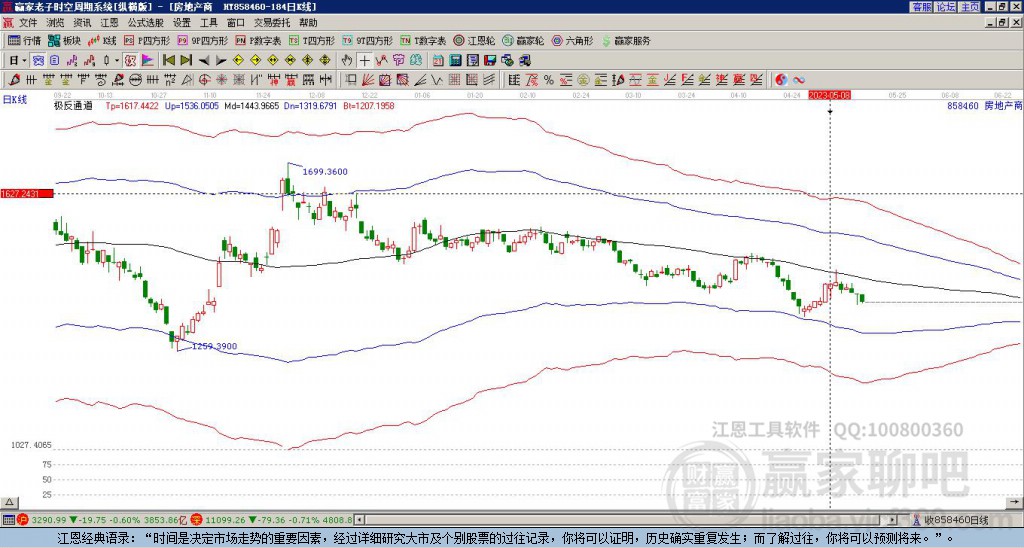Click the black right-pointing arrow icon
This screenshot has width=1024, height=548.
pyautogui.click(x=221, y=61)
